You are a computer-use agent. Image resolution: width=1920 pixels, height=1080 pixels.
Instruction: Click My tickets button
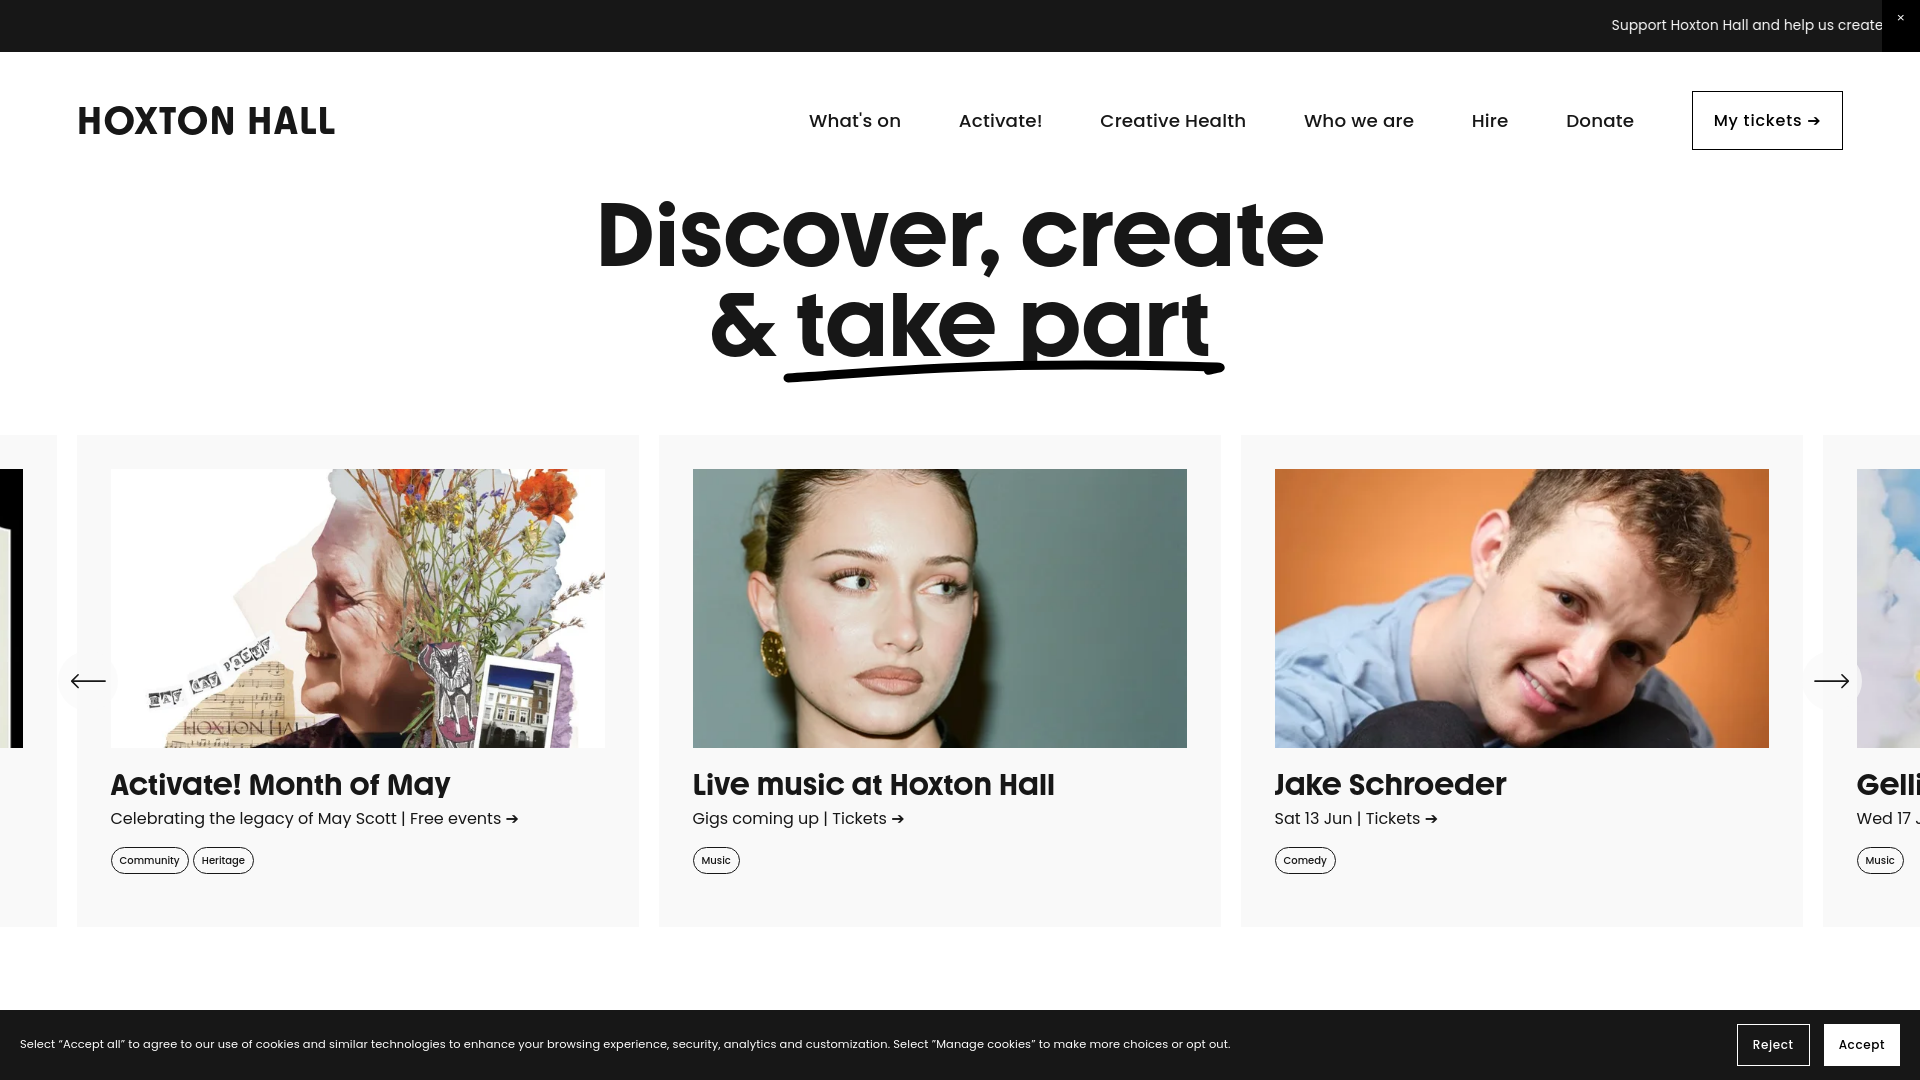(1767, 121)
